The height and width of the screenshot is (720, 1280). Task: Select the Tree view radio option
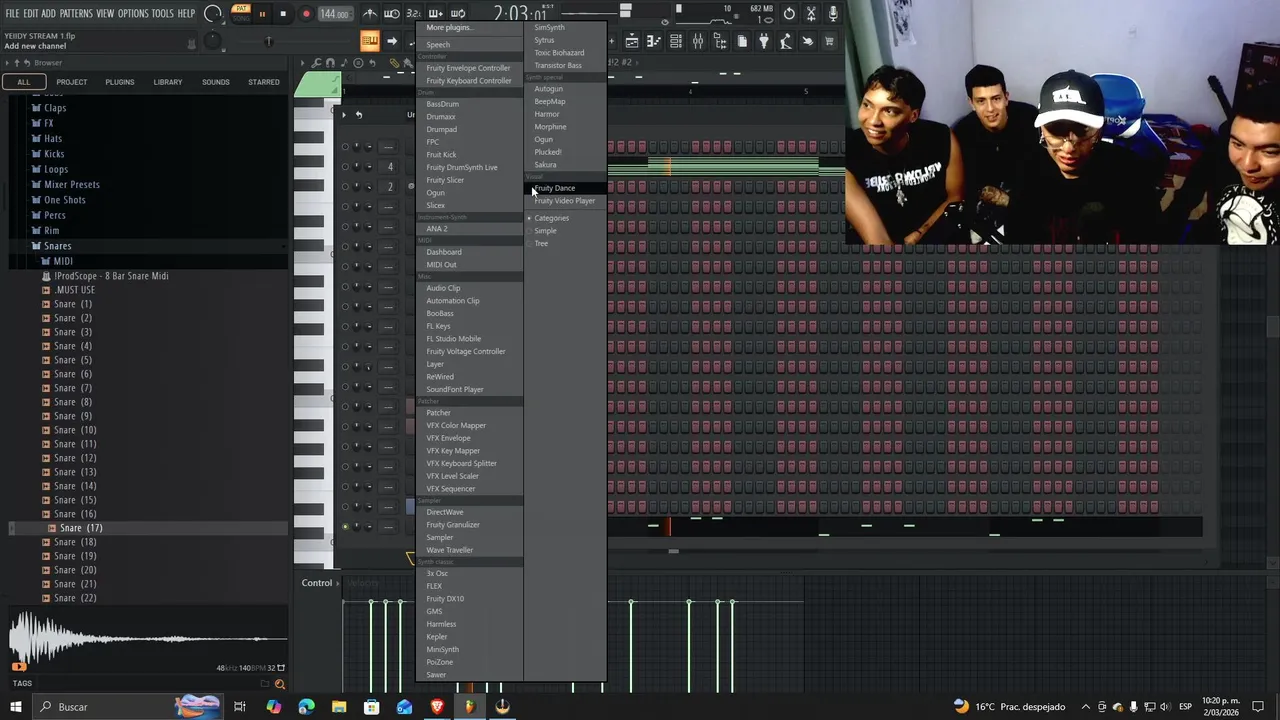[541, 244]
